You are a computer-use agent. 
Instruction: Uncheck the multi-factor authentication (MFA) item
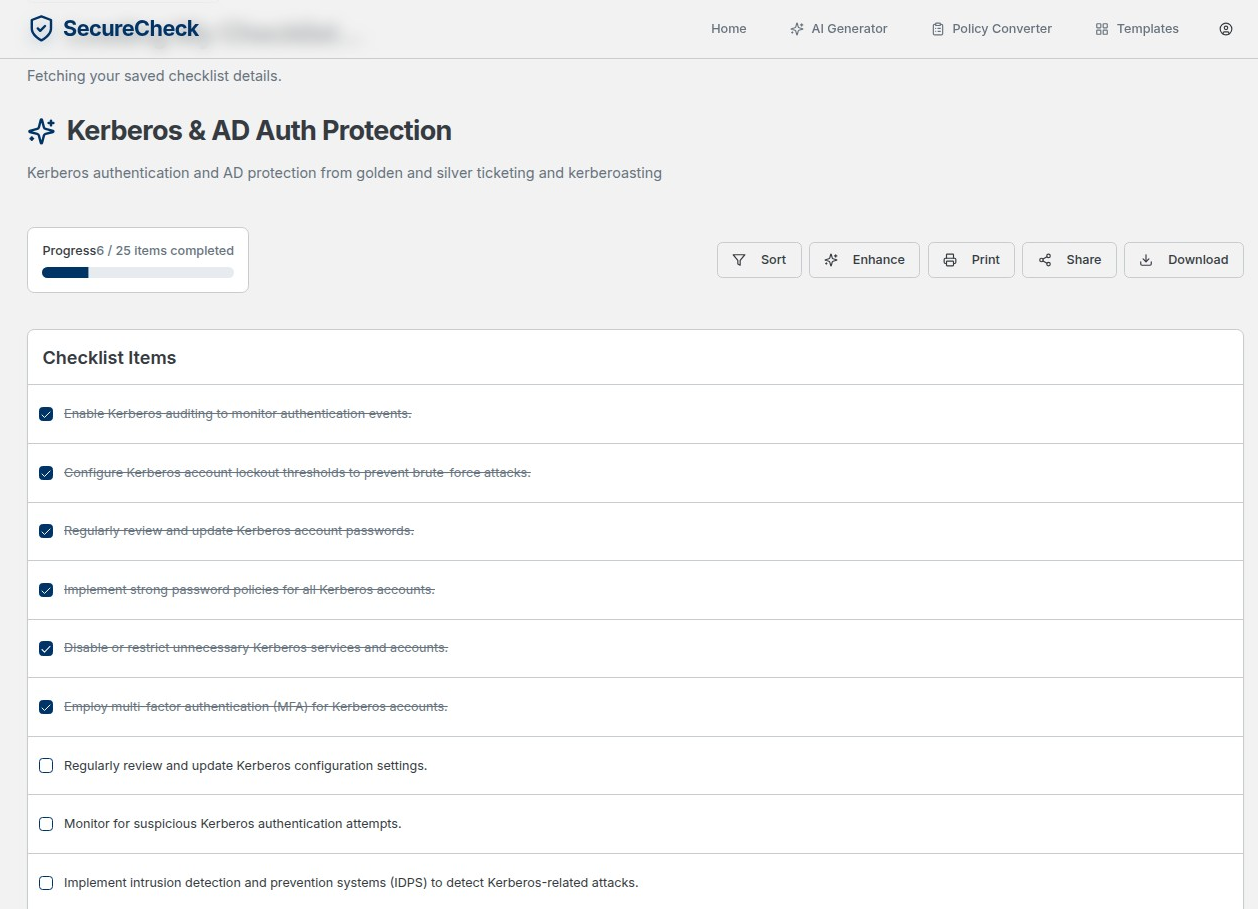click(x=46, y=707)
